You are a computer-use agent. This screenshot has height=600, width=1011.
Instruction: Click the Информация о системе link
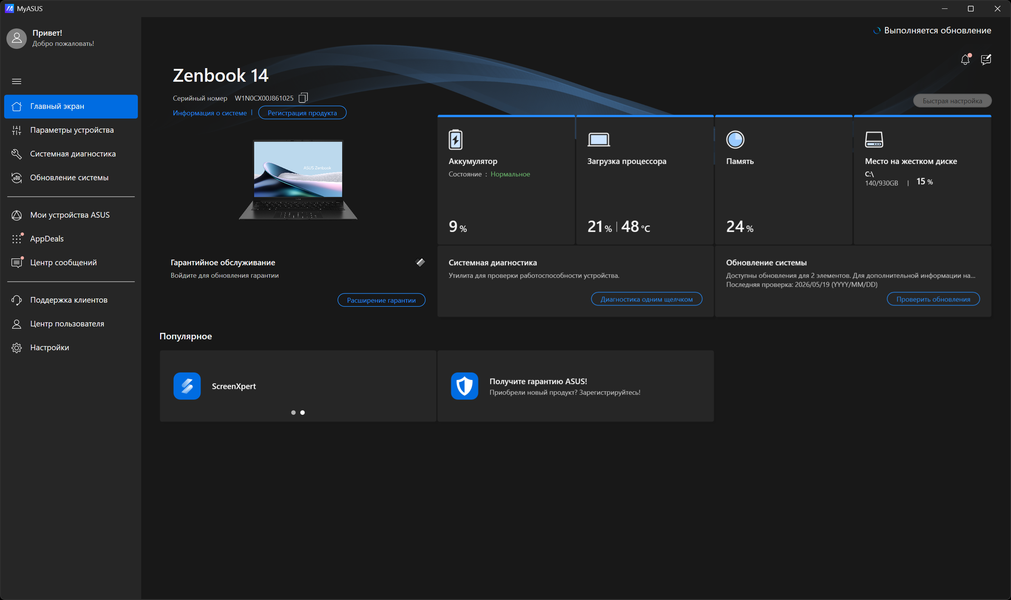point(210,113)
